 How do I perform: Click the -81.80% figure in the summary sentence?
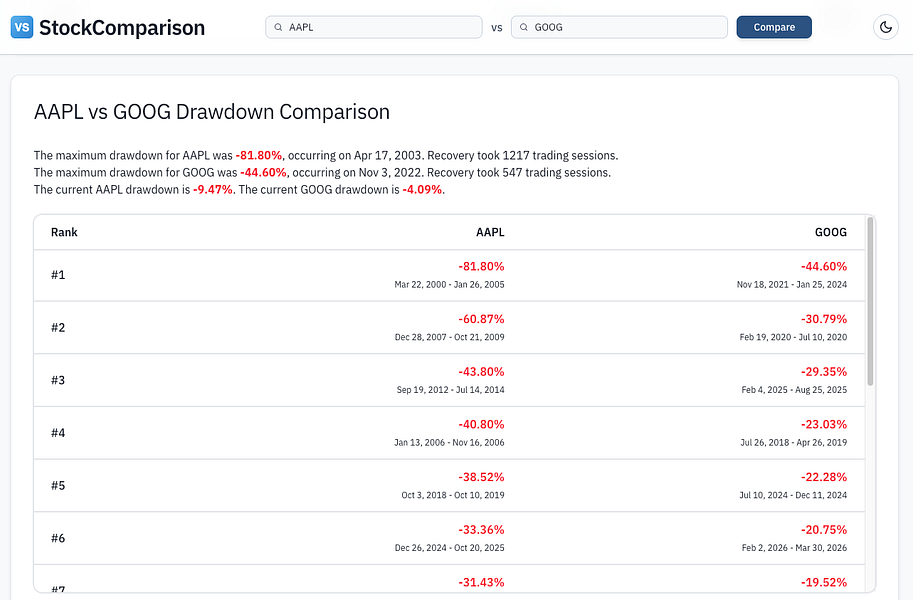coord(259,156)
